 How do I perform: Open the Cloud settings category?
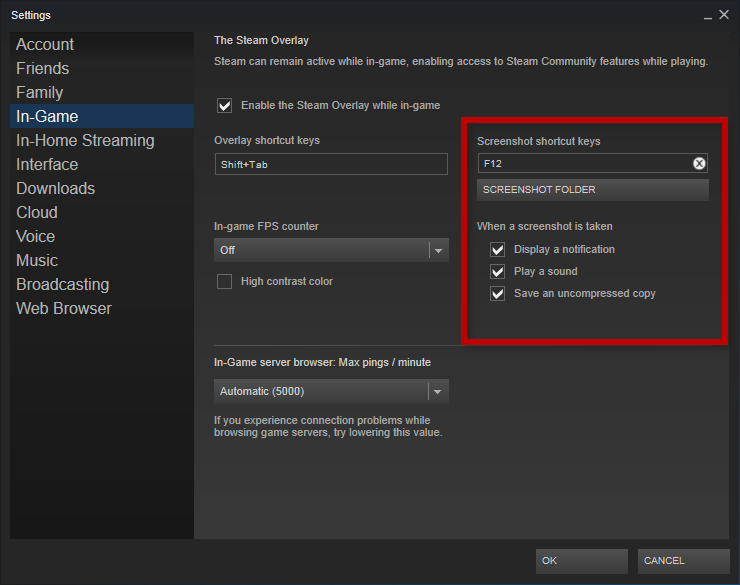[102, 212]
